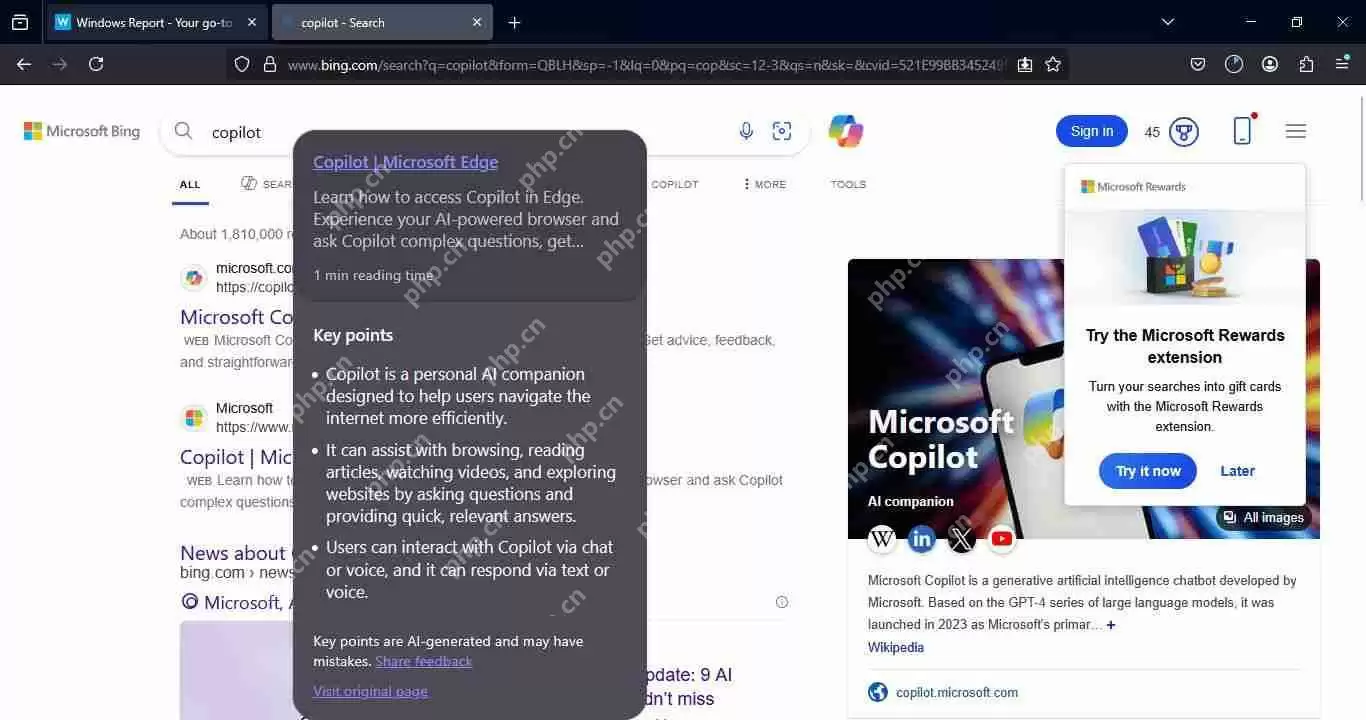Open the Visit original page link
Viewport: 1366px width, 720px height.
pos(370,691)
